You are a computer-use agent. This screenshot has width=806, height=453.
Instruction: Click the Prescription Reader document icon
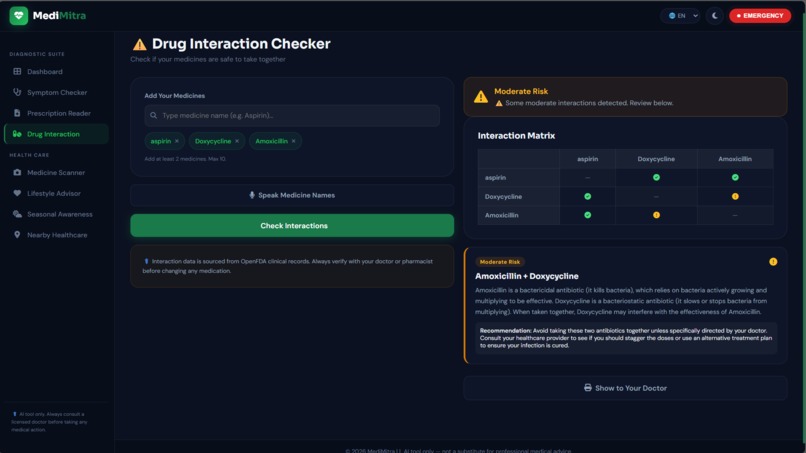tap(17, 113)
